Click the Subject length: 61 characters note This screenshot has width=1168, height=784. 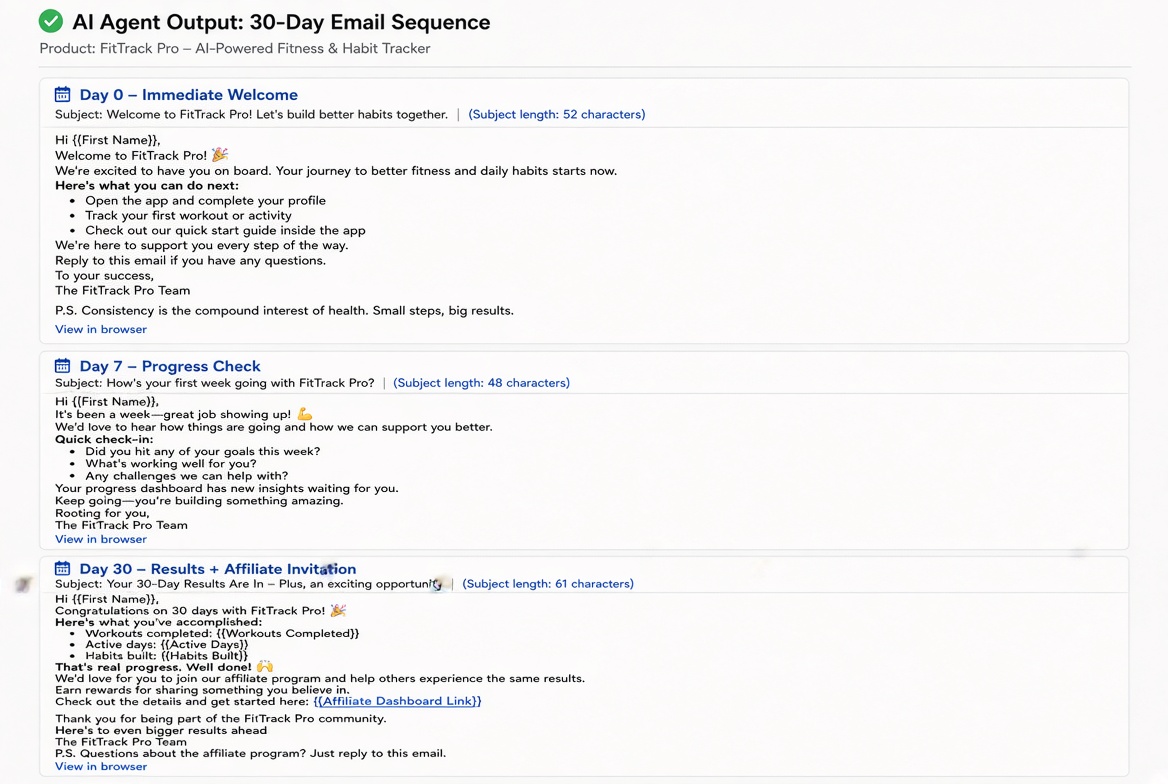pyautogui.click(x=548, y=584)
